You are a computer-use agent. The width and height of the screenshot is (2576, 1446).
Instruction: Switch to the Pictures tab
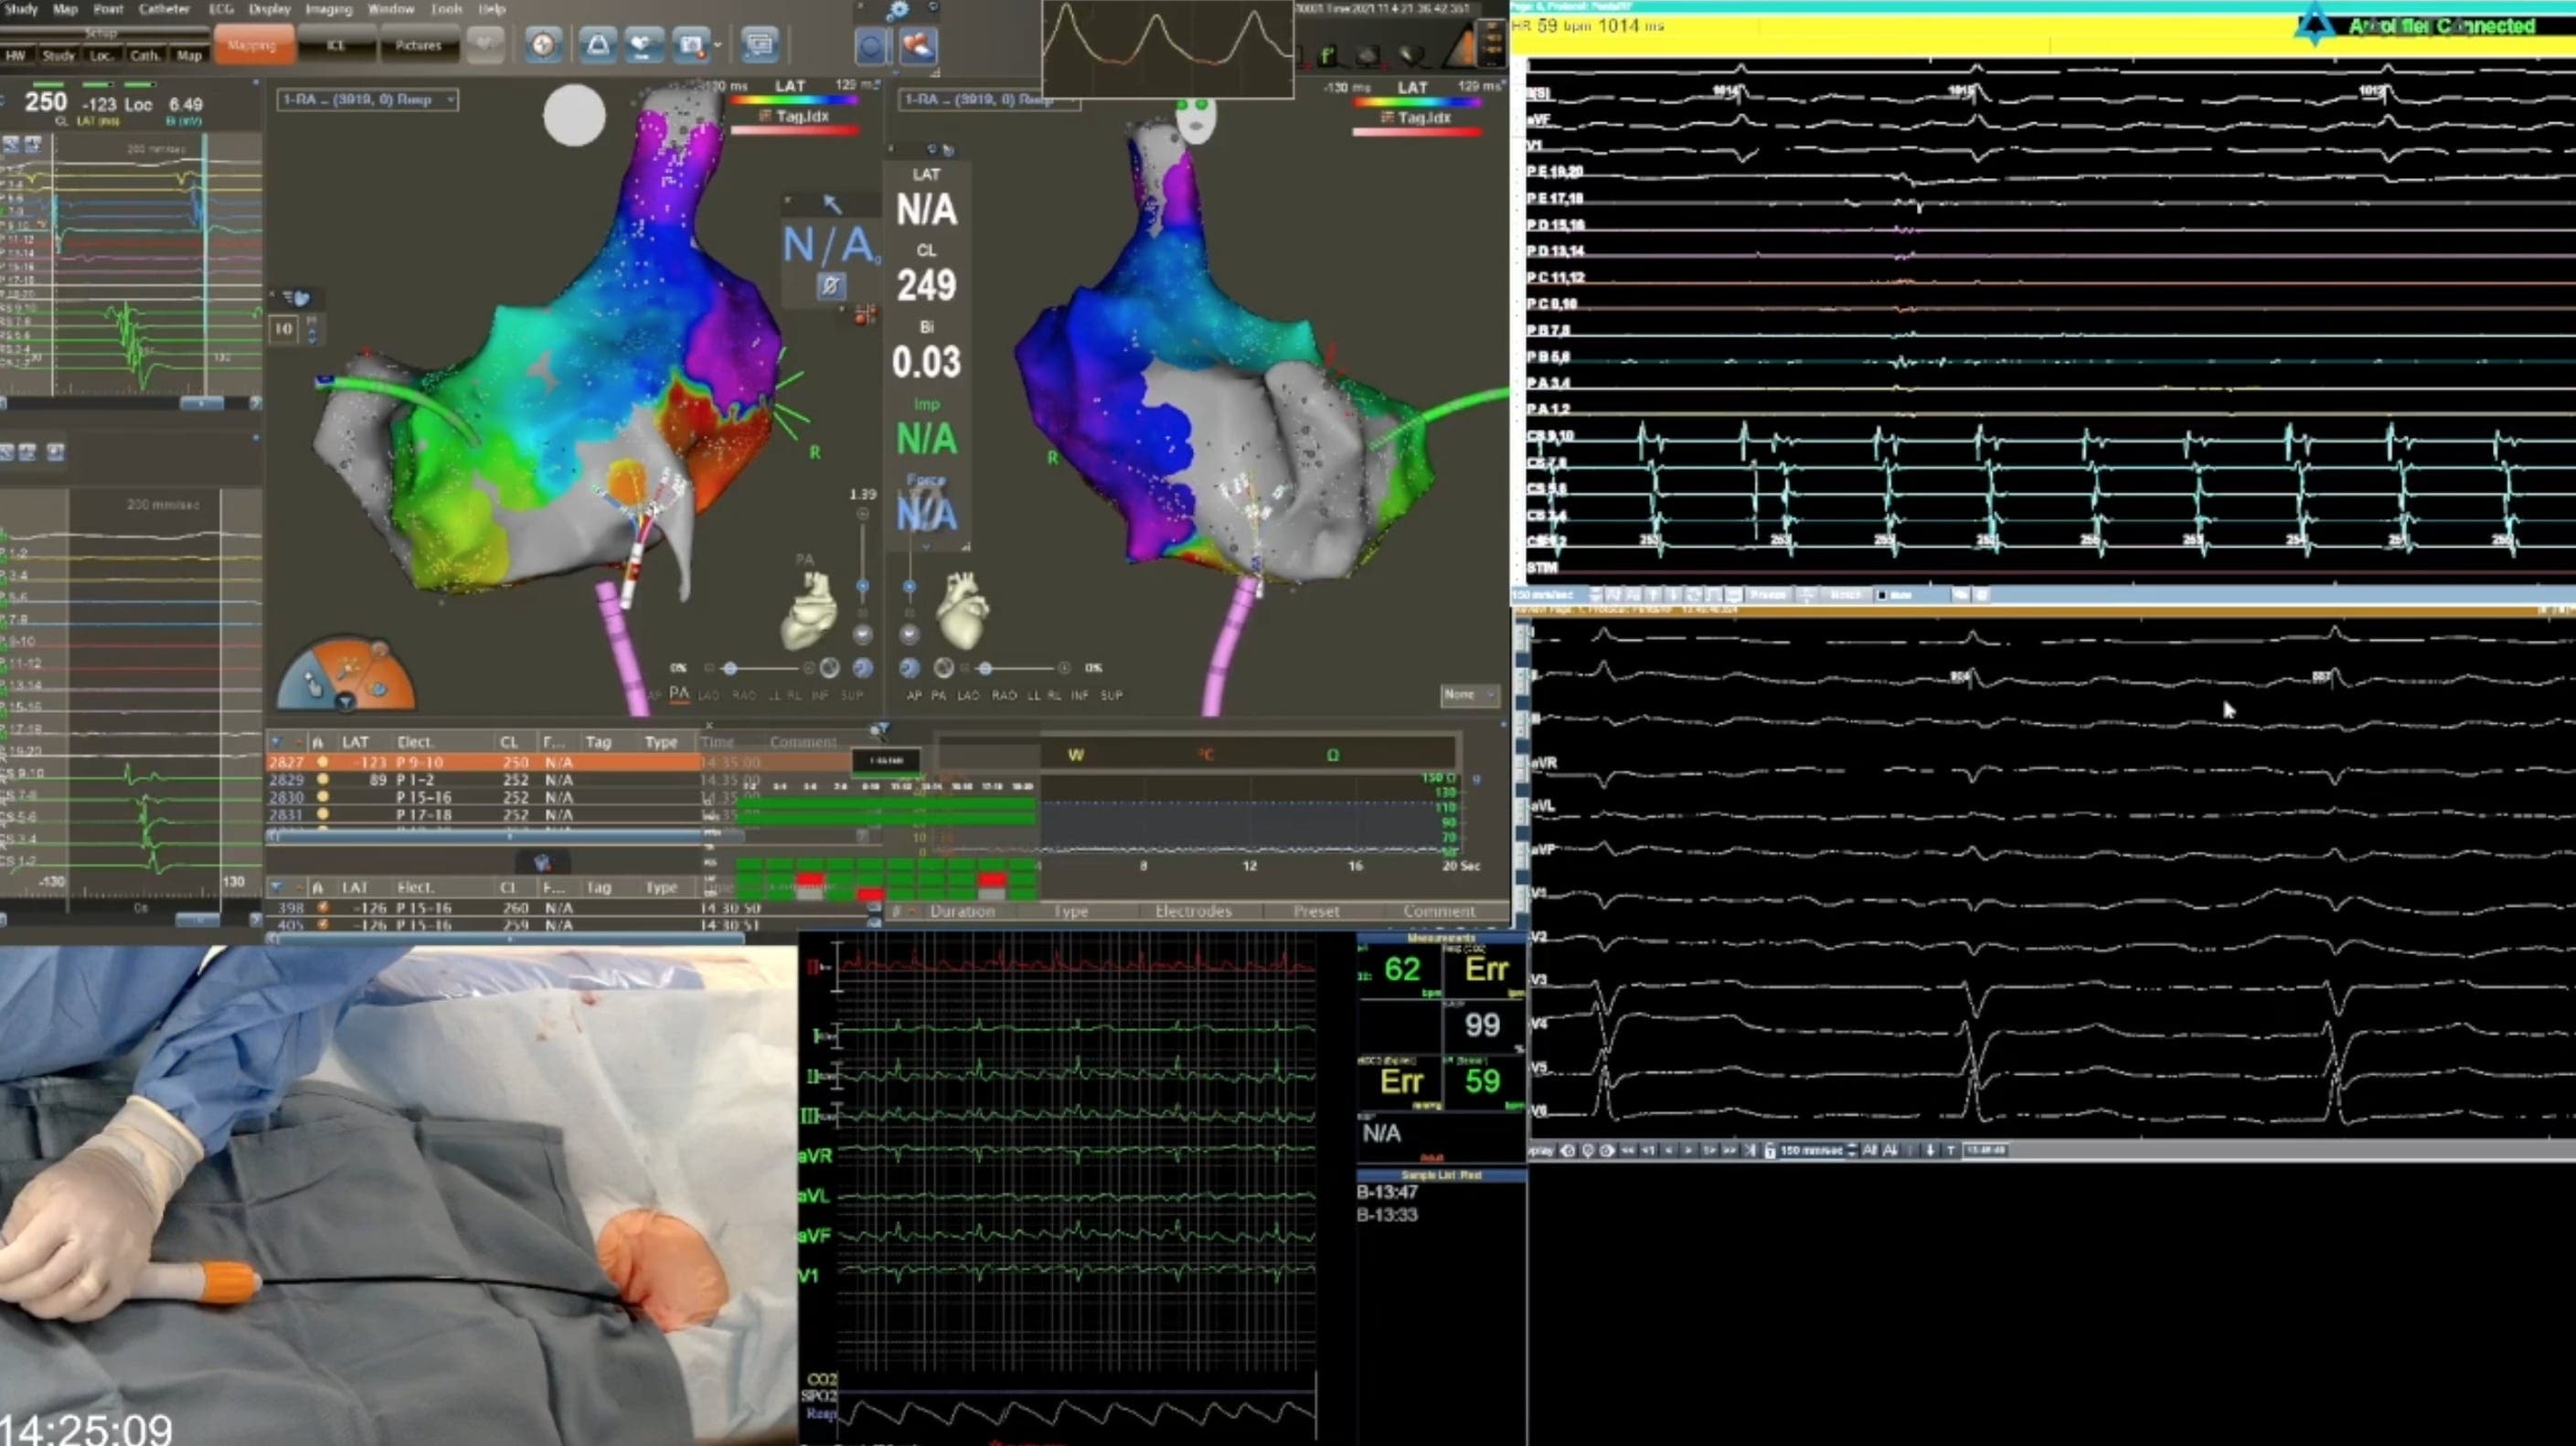click(x=418, y=45)
